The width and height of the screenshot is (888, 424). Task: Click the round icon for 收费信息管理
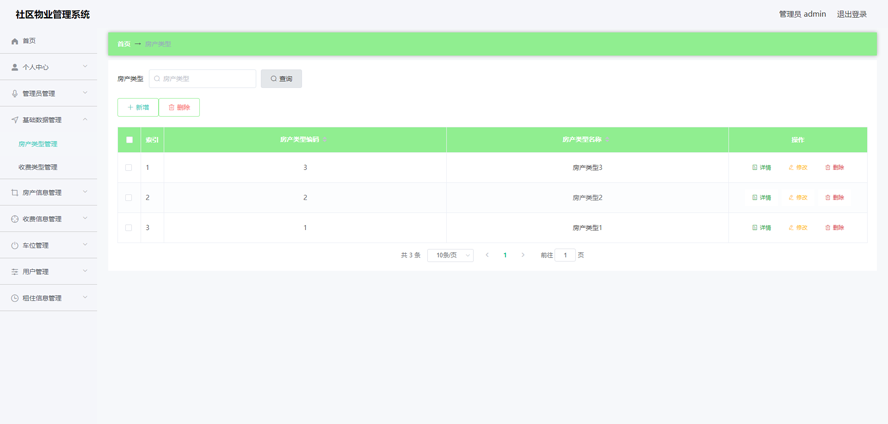pyautogui.click(x=15, y=219)
